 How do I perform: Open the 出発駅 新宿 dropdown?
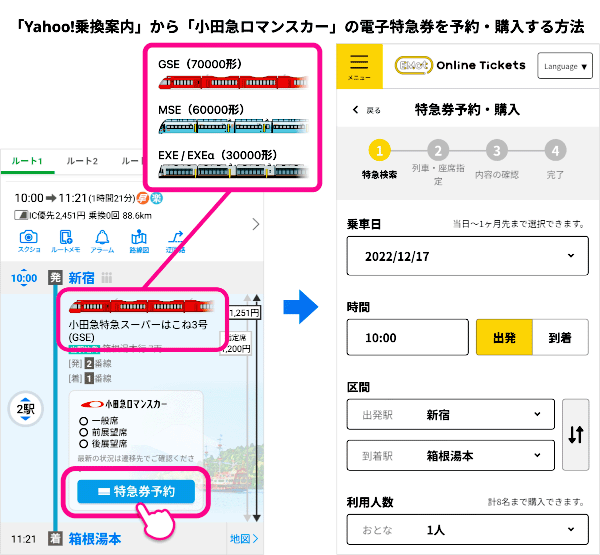[x=450, y=415]
